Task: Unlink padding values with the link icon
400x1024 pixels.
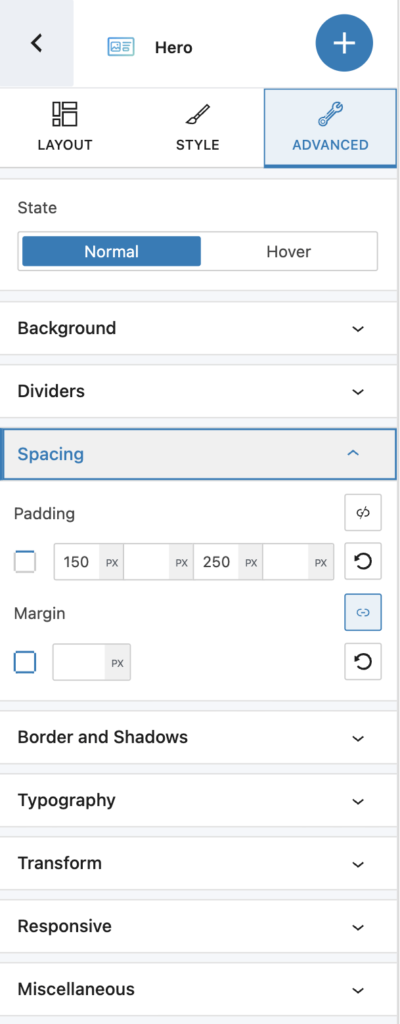Action: pos(363,513)
